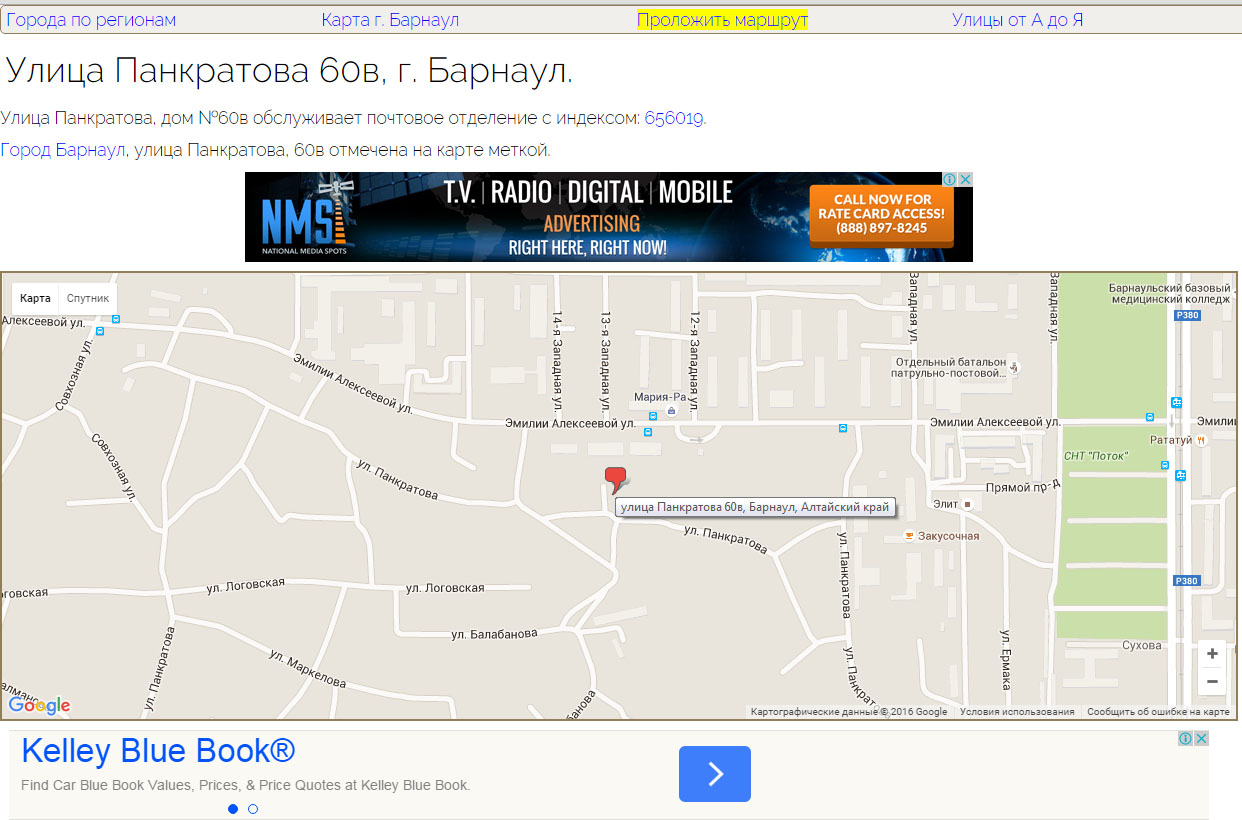
Task: Click the page heading Улица Панкратова 60в
Action: (290, 71)
